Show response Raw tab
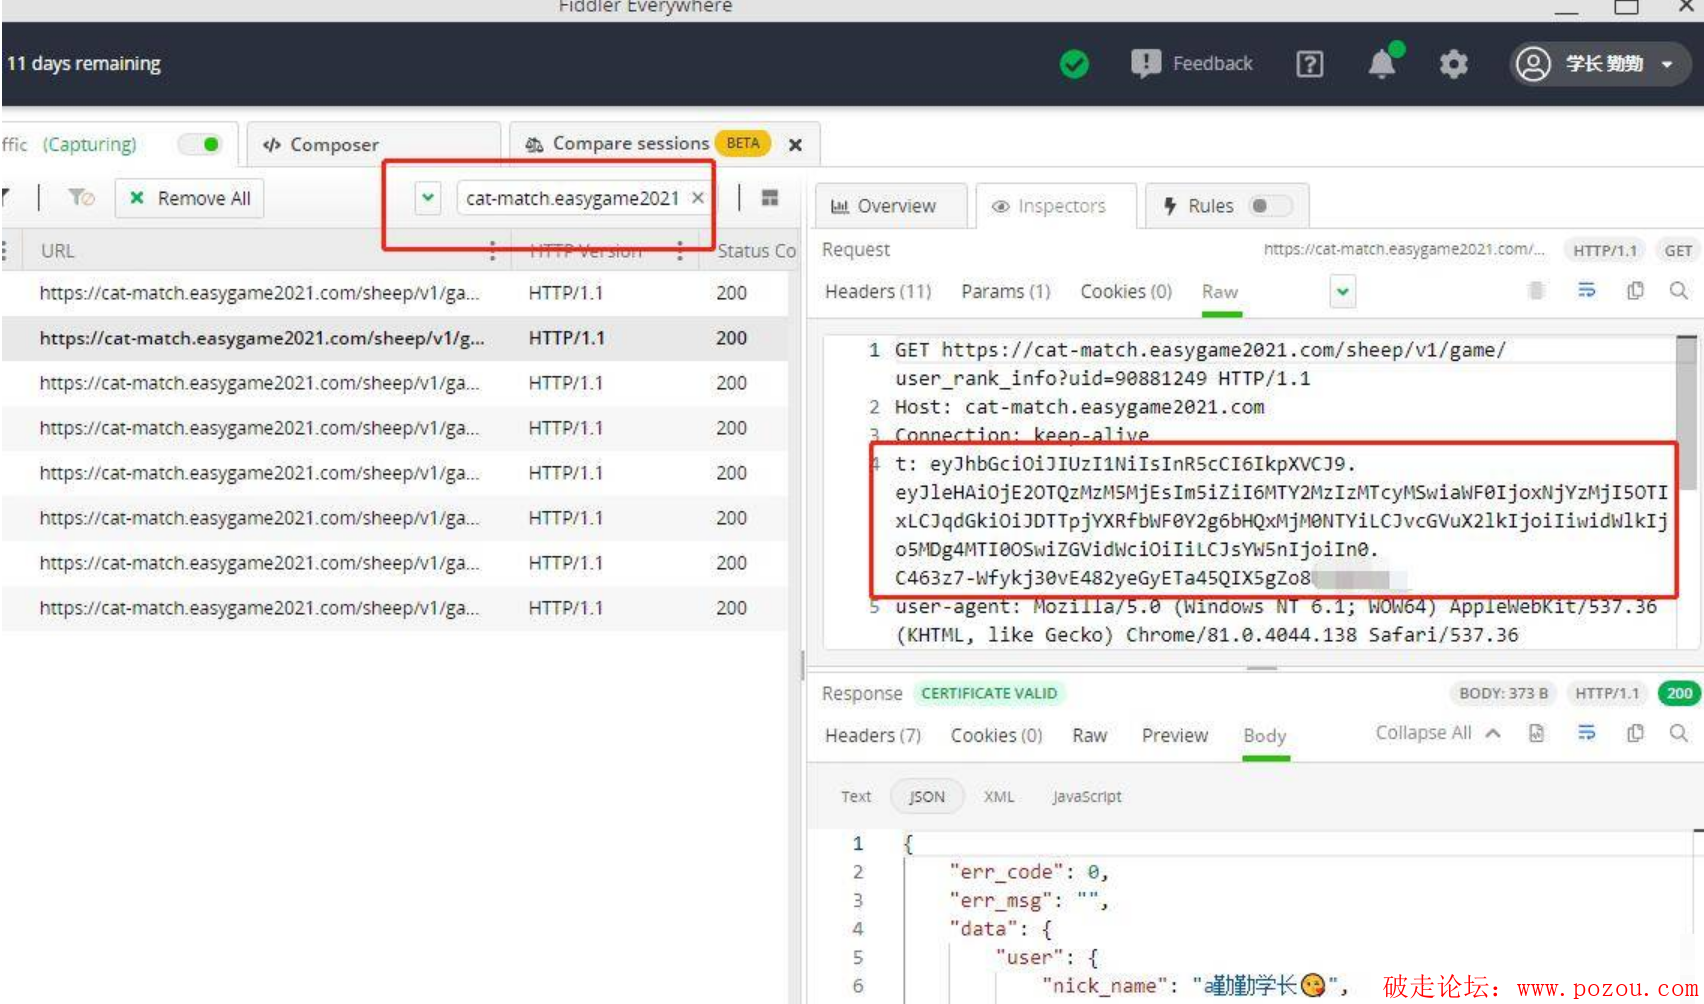Screen dimensions: 1704x1004 pos(1090,736)
